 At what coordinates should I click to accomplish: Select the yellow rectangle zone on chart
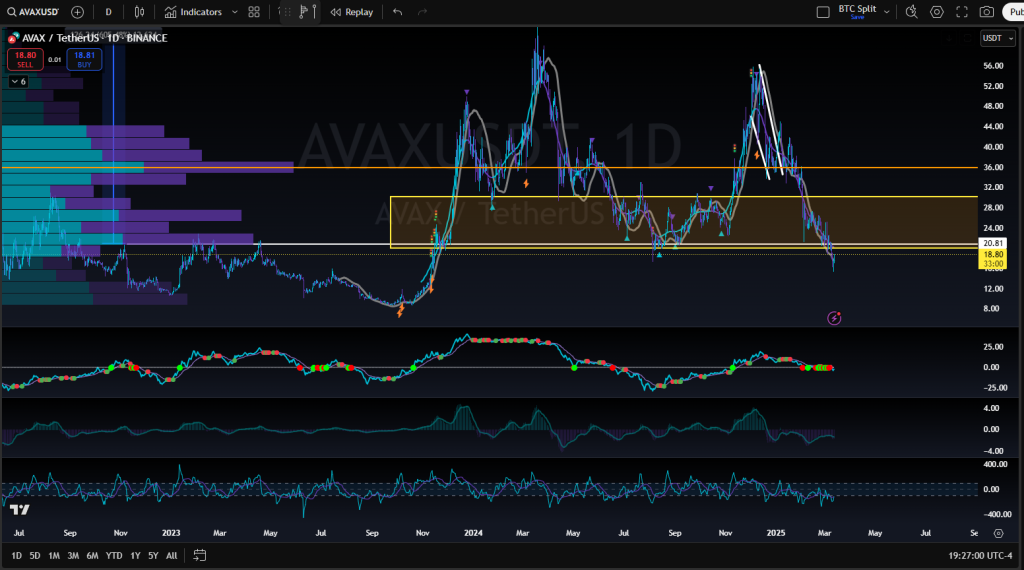684,222
